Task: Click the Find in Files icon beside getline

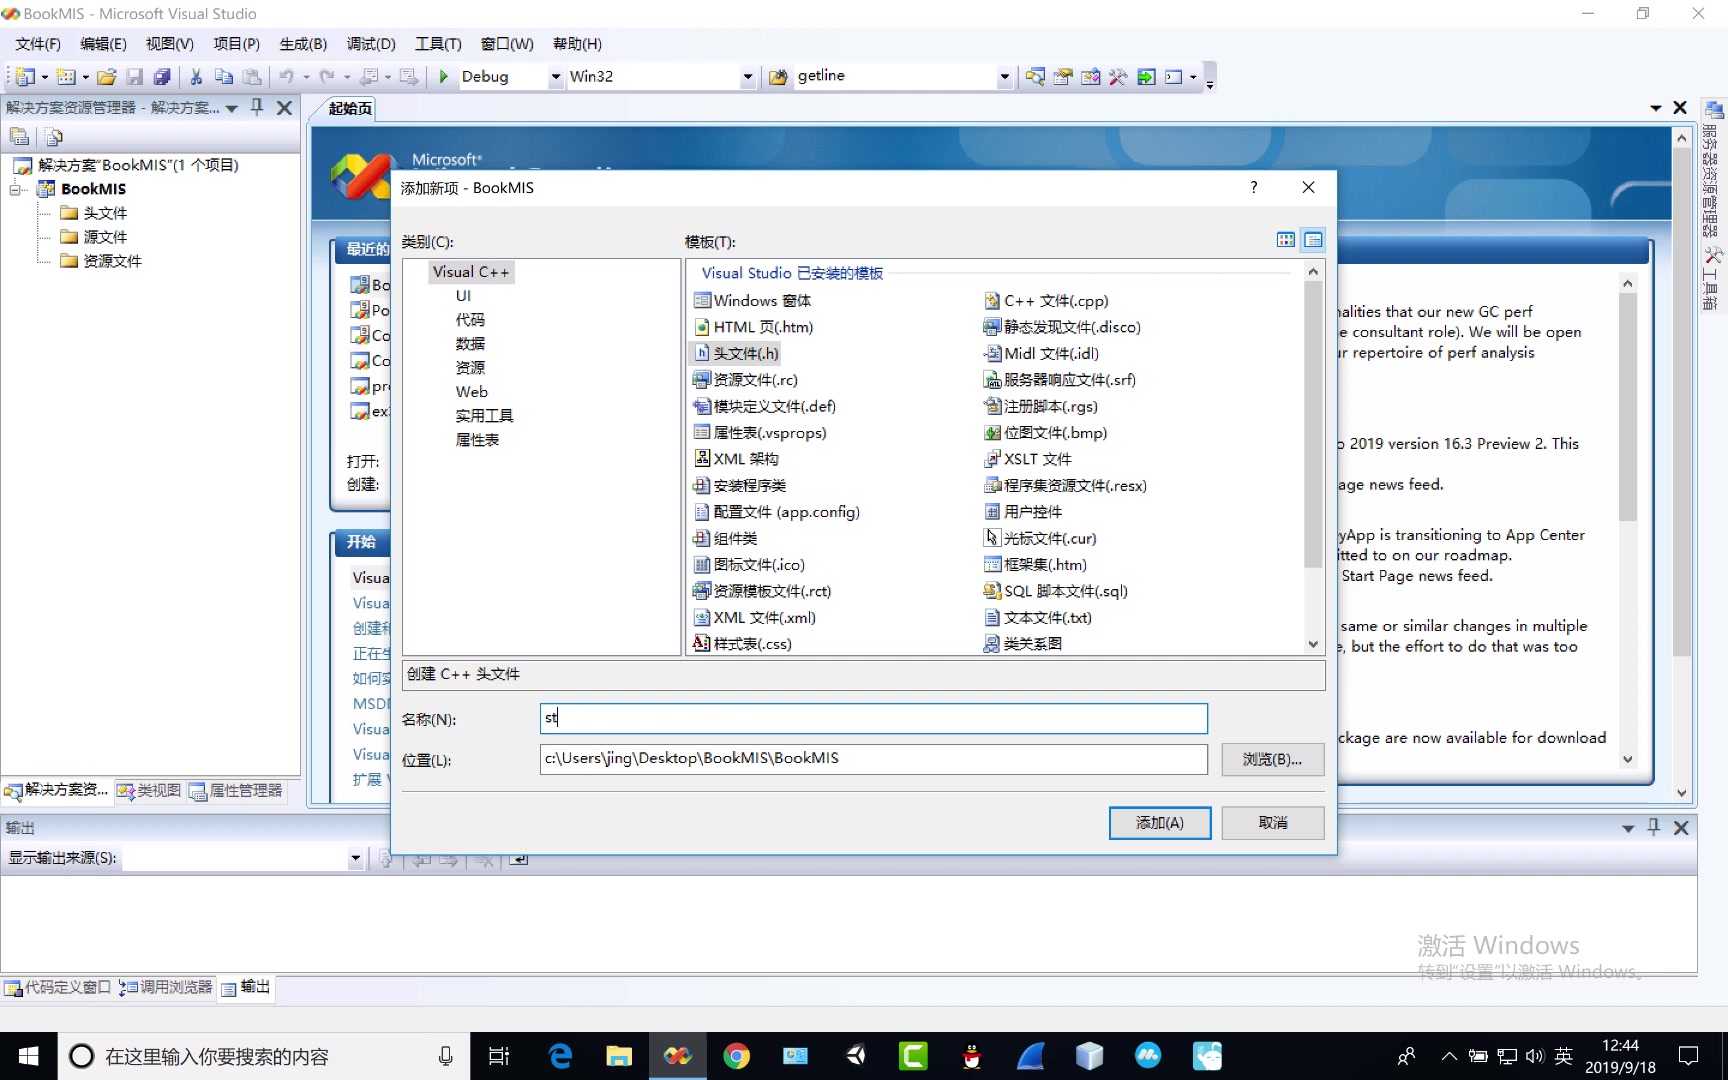Action: (778, 77)
